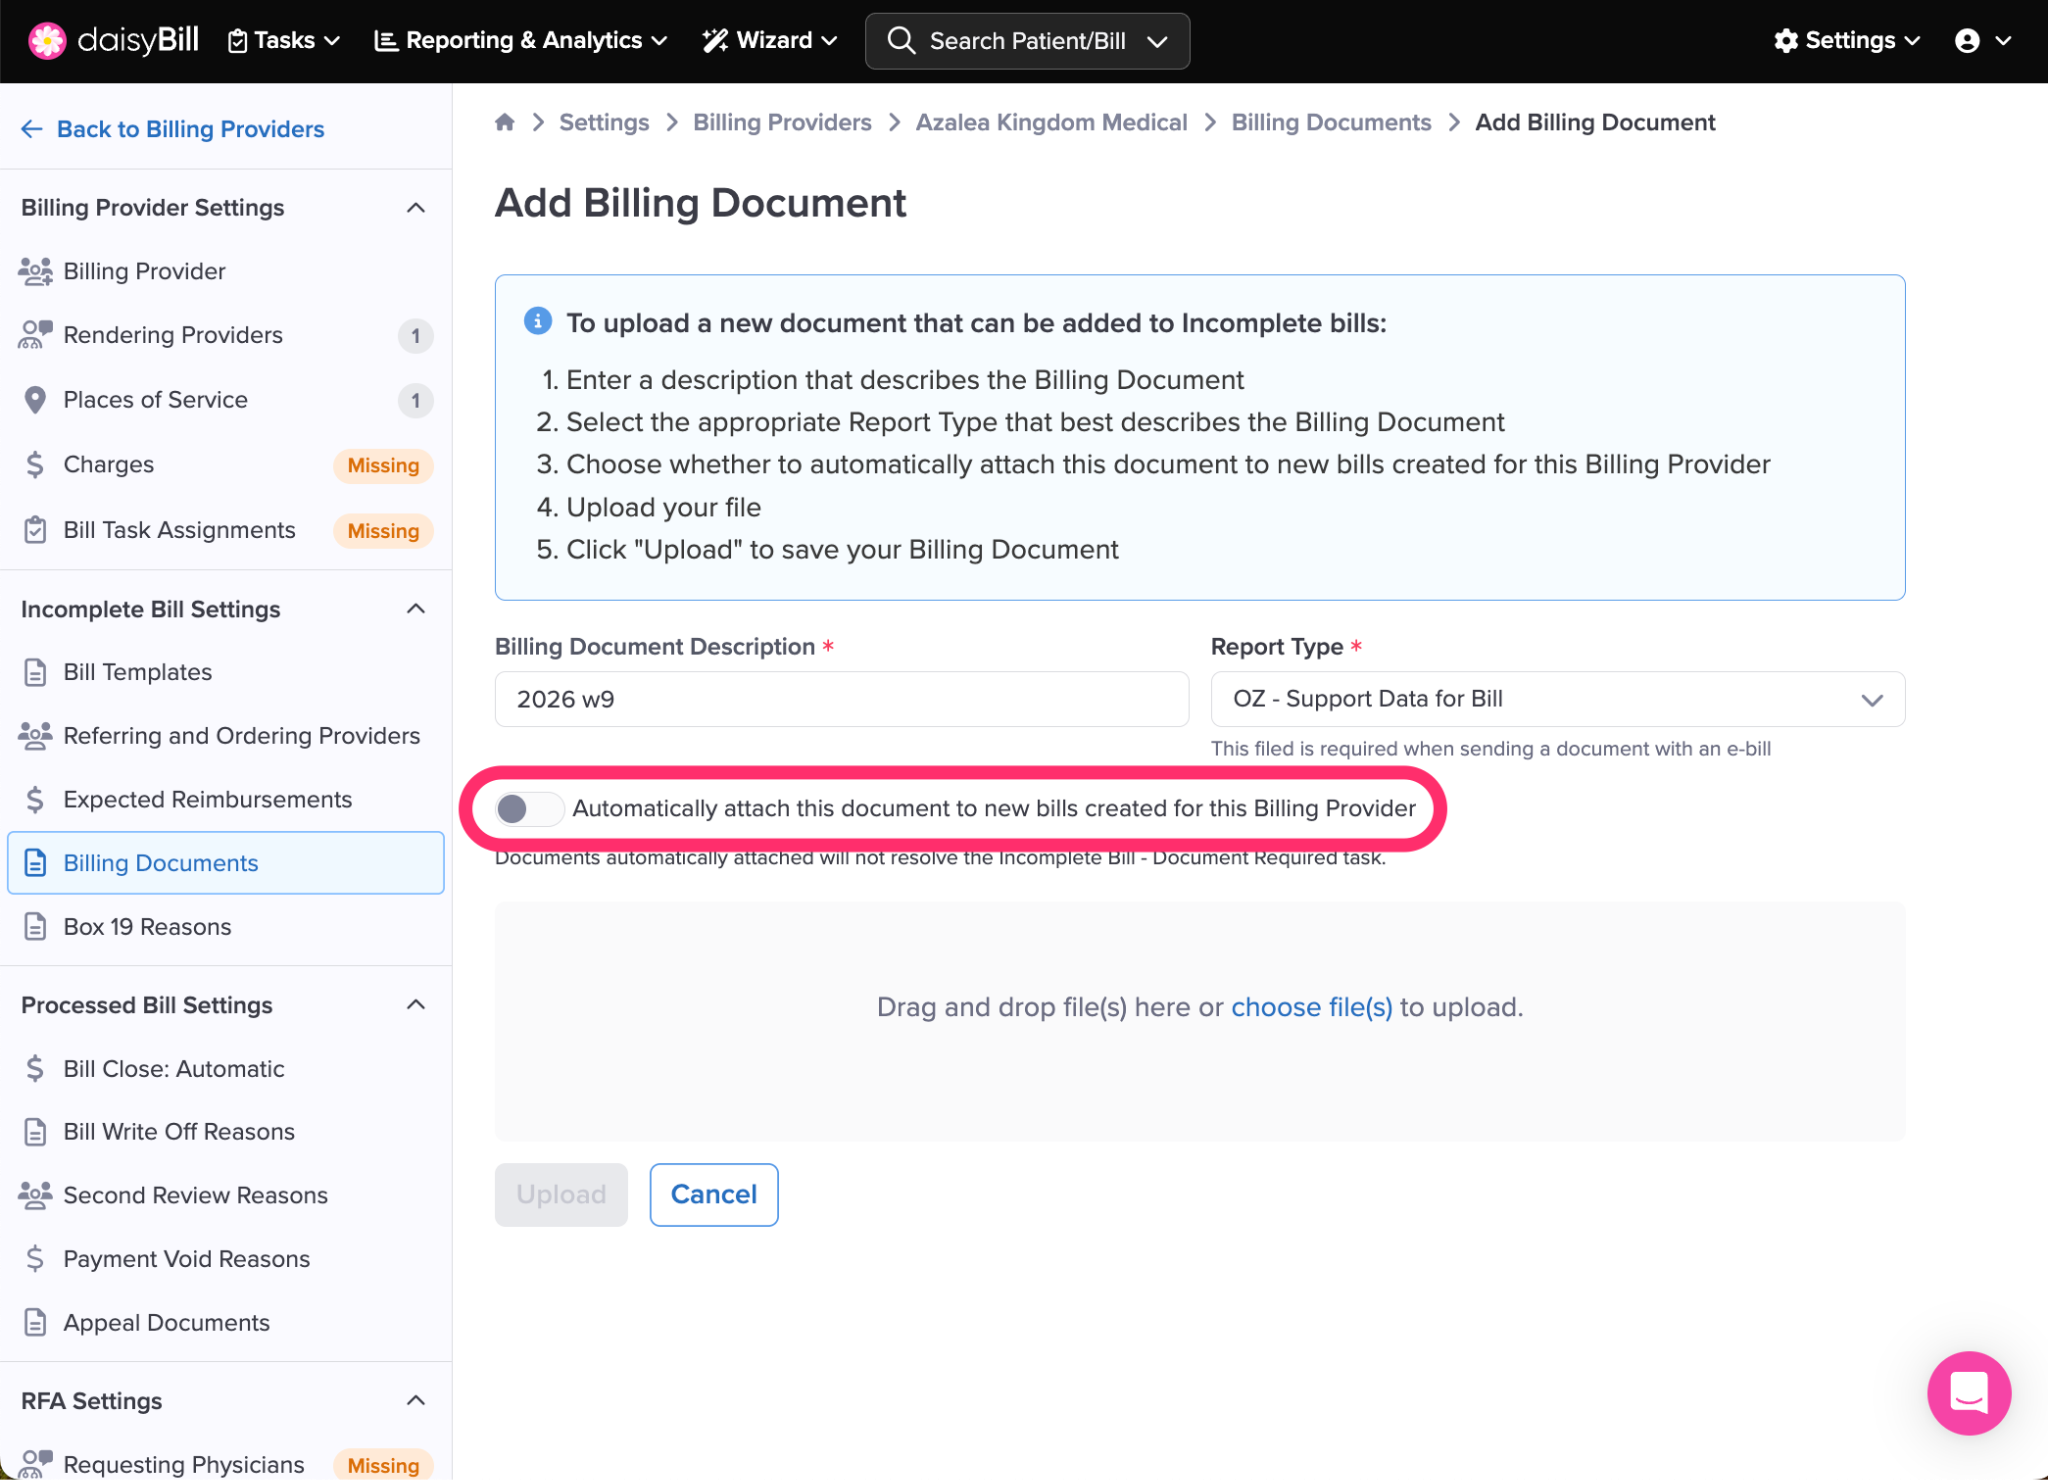Enable automatic document attach toggle
The image size is (2048, 1480).
(x=528, y=809)
